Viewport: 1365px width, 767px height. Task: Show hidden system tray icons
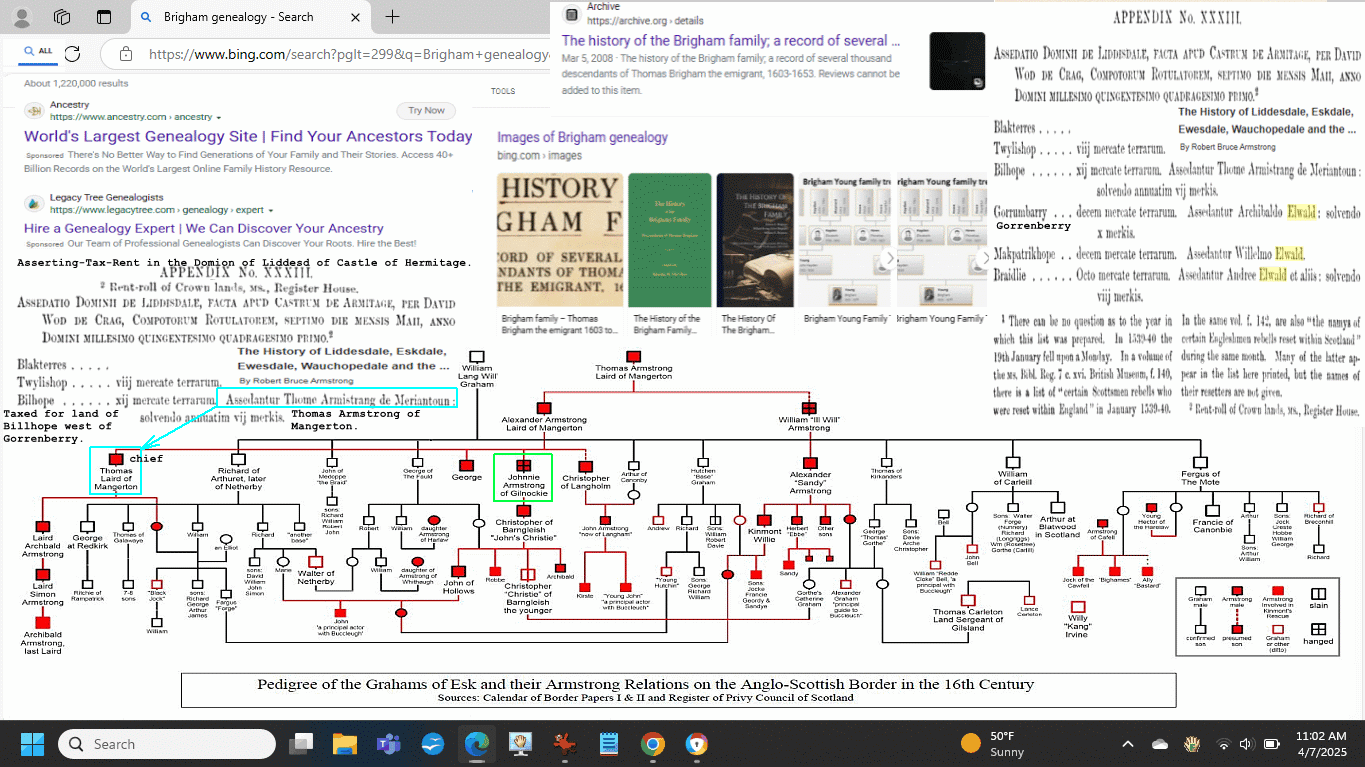point(1128,744)
